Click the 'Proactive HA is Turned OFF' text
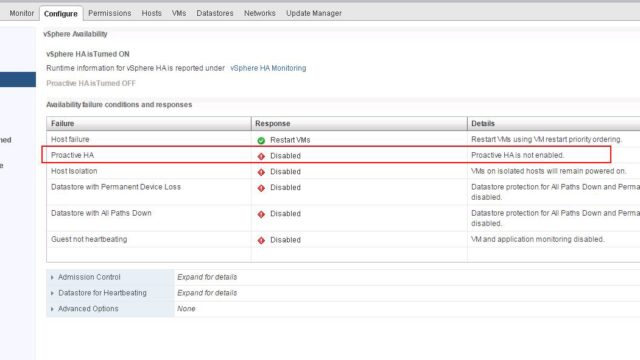 click(91, 83)
